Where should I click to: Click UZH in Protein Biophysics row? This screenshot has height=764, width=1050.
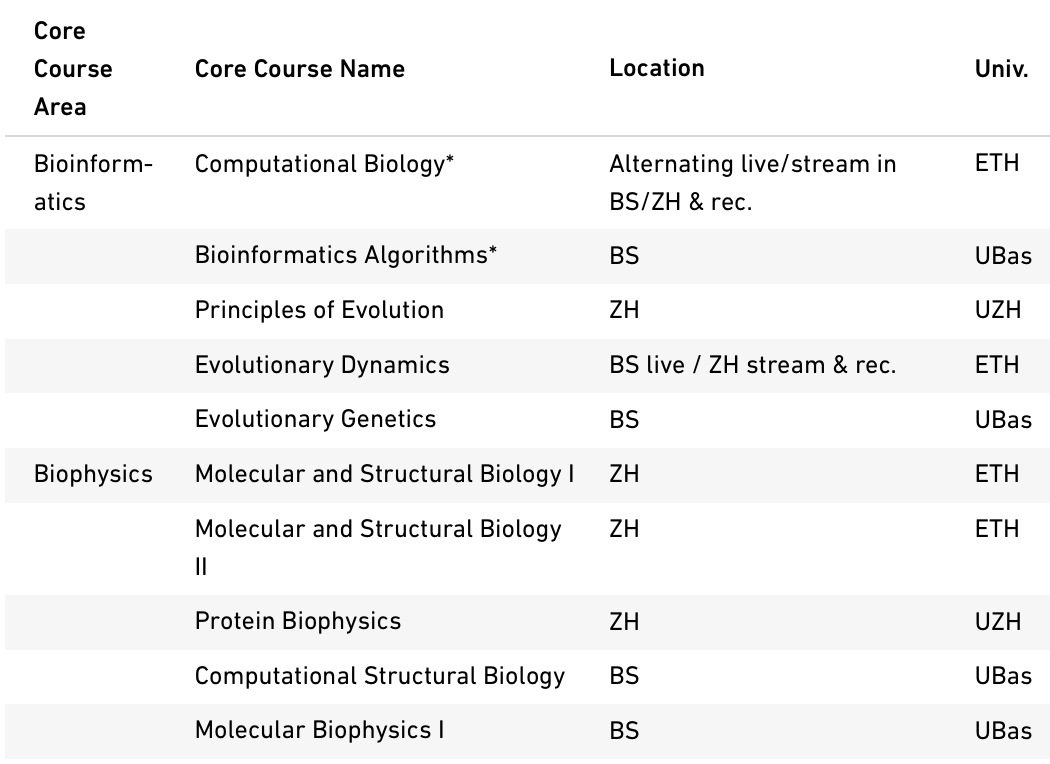pyautogui.click(x=998, y=622)
